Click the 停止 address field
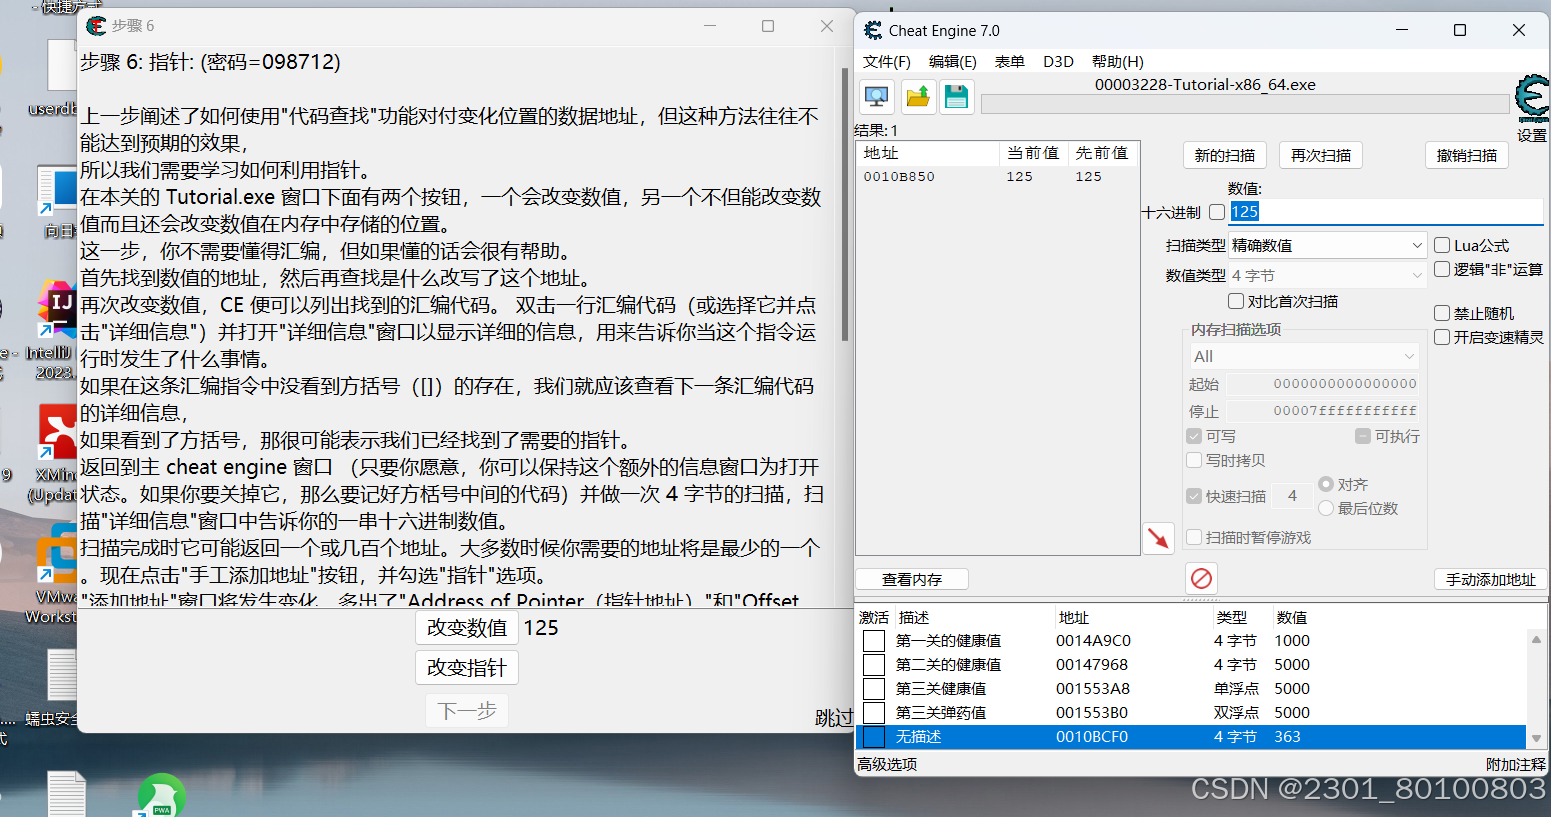The width and height of the screenshot is (1551, 817). pos(1324,411)
